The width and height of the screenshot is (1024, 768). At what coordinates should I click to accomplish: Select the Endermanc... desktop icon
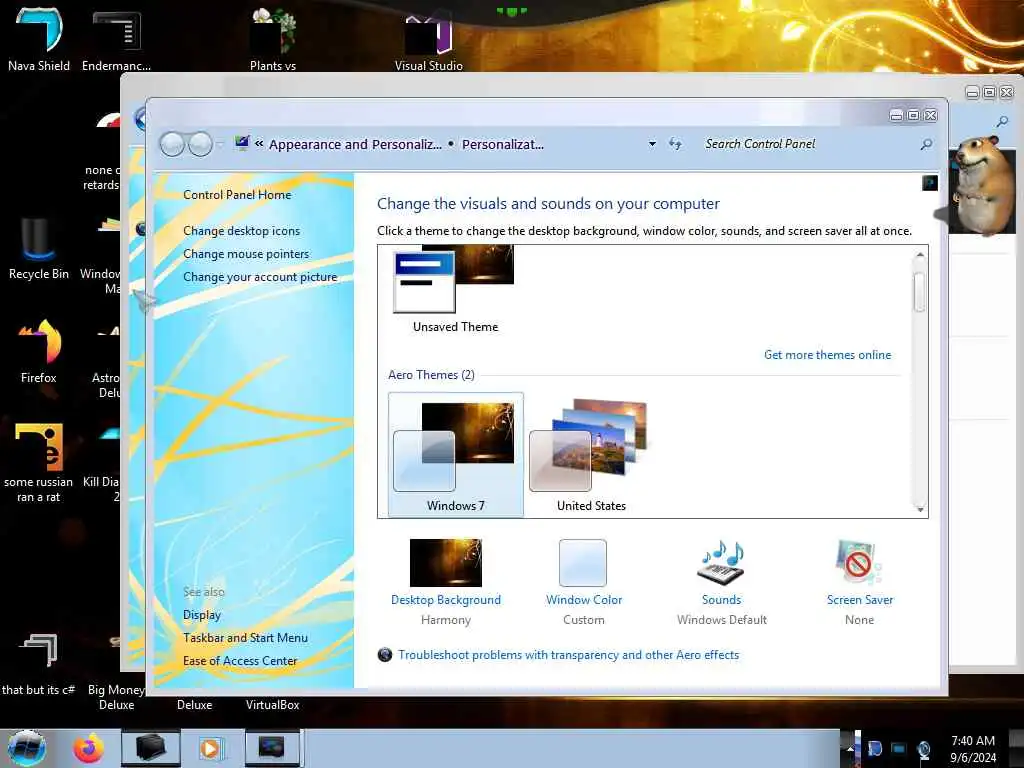pos(116,39)
